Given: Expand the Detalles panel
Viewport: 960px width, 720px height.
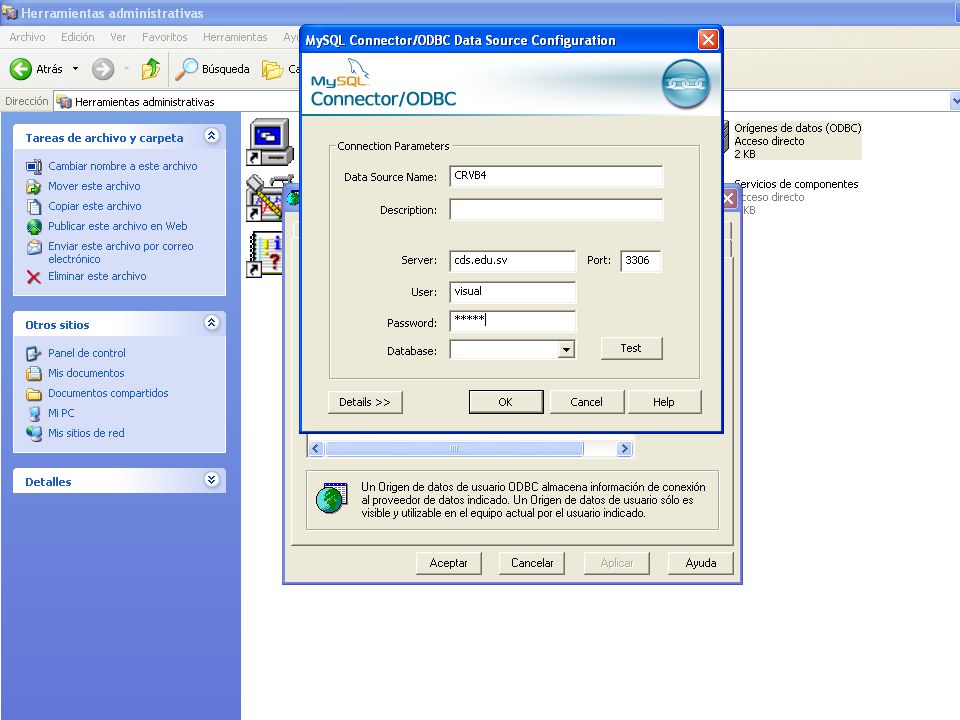Looking at the screenshot, I should pos(212,479).
